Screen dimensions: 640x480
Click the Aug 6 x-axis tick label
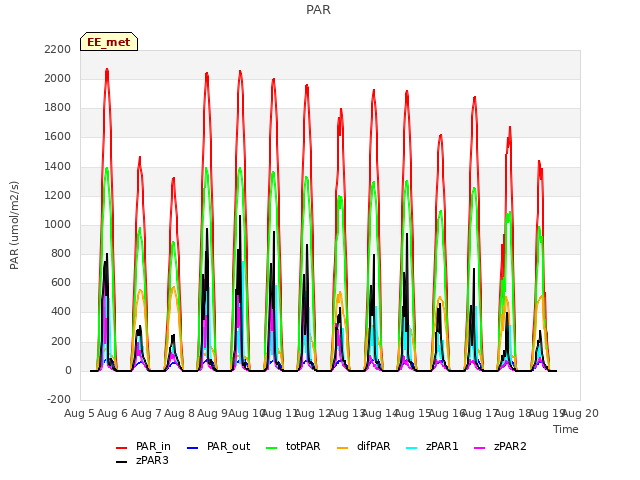tap(113, 413)
